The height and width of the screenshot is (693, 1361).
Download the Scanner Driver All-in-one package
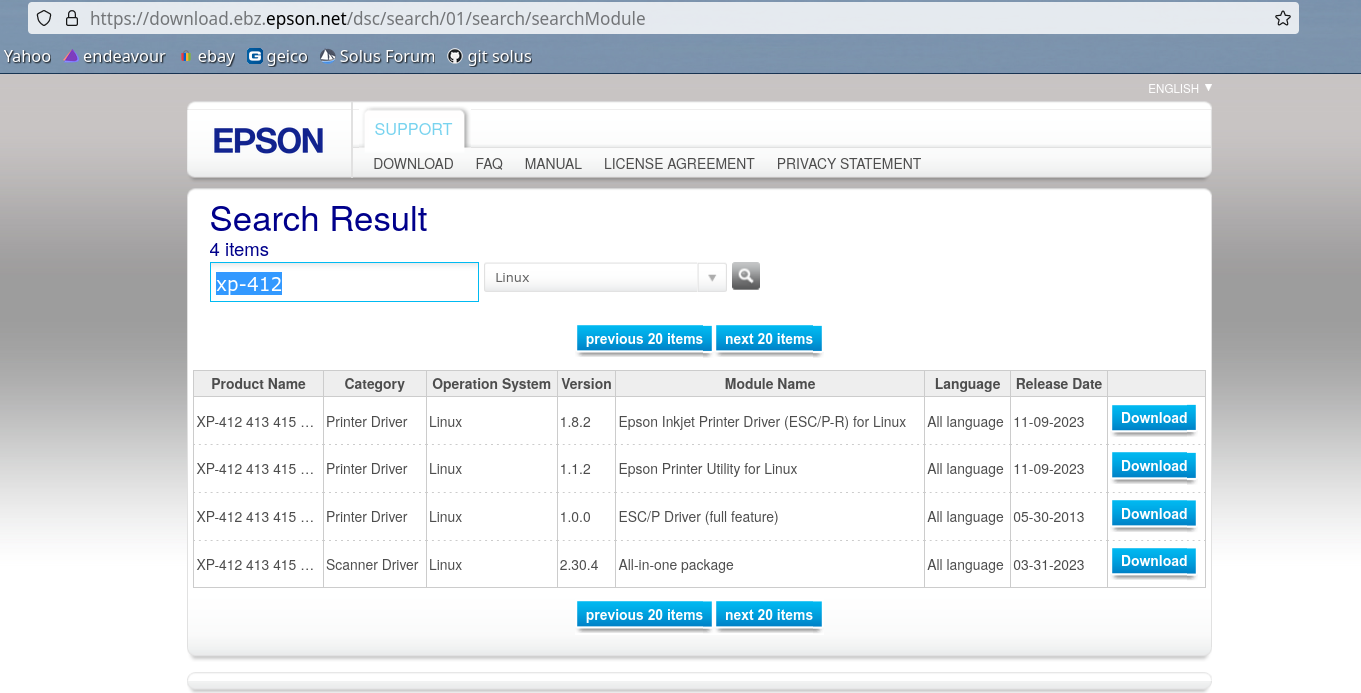pyautogui.click(x=1153, y=562)
